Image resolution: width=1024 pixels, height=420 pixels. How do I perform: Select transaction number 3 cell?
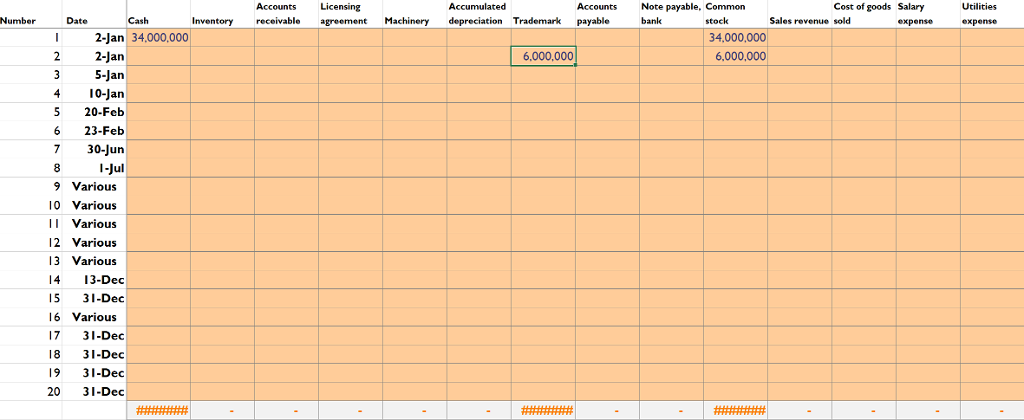(x=31, y=75)
